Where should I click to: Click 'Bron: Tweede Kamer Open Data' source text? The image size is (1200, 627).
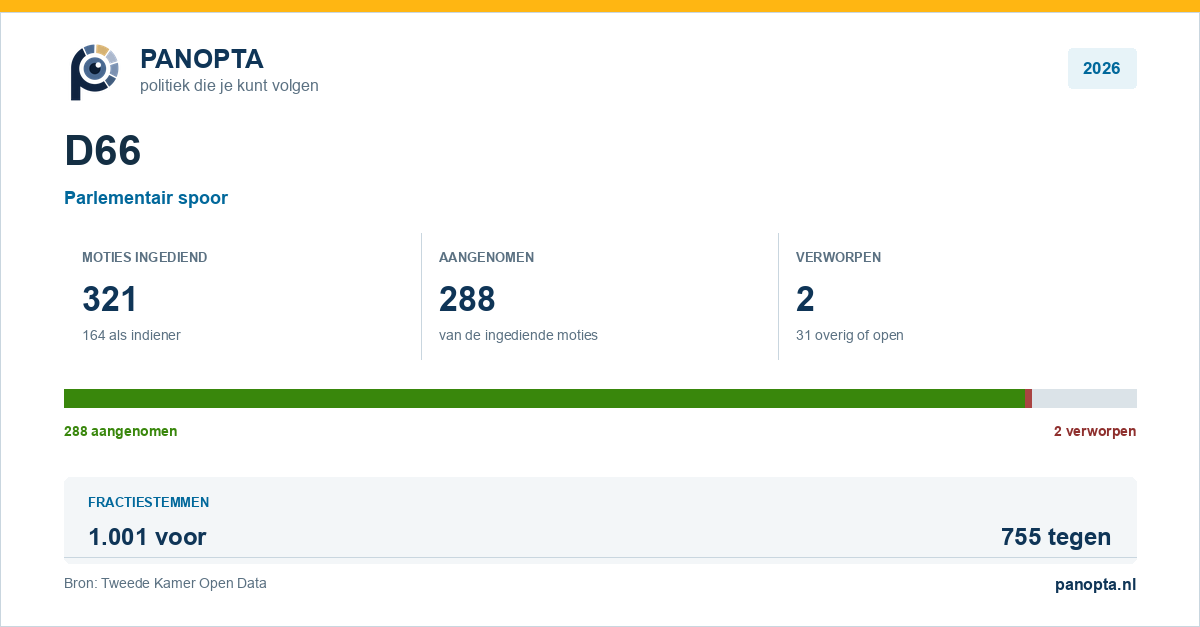(x=165, y=583)
